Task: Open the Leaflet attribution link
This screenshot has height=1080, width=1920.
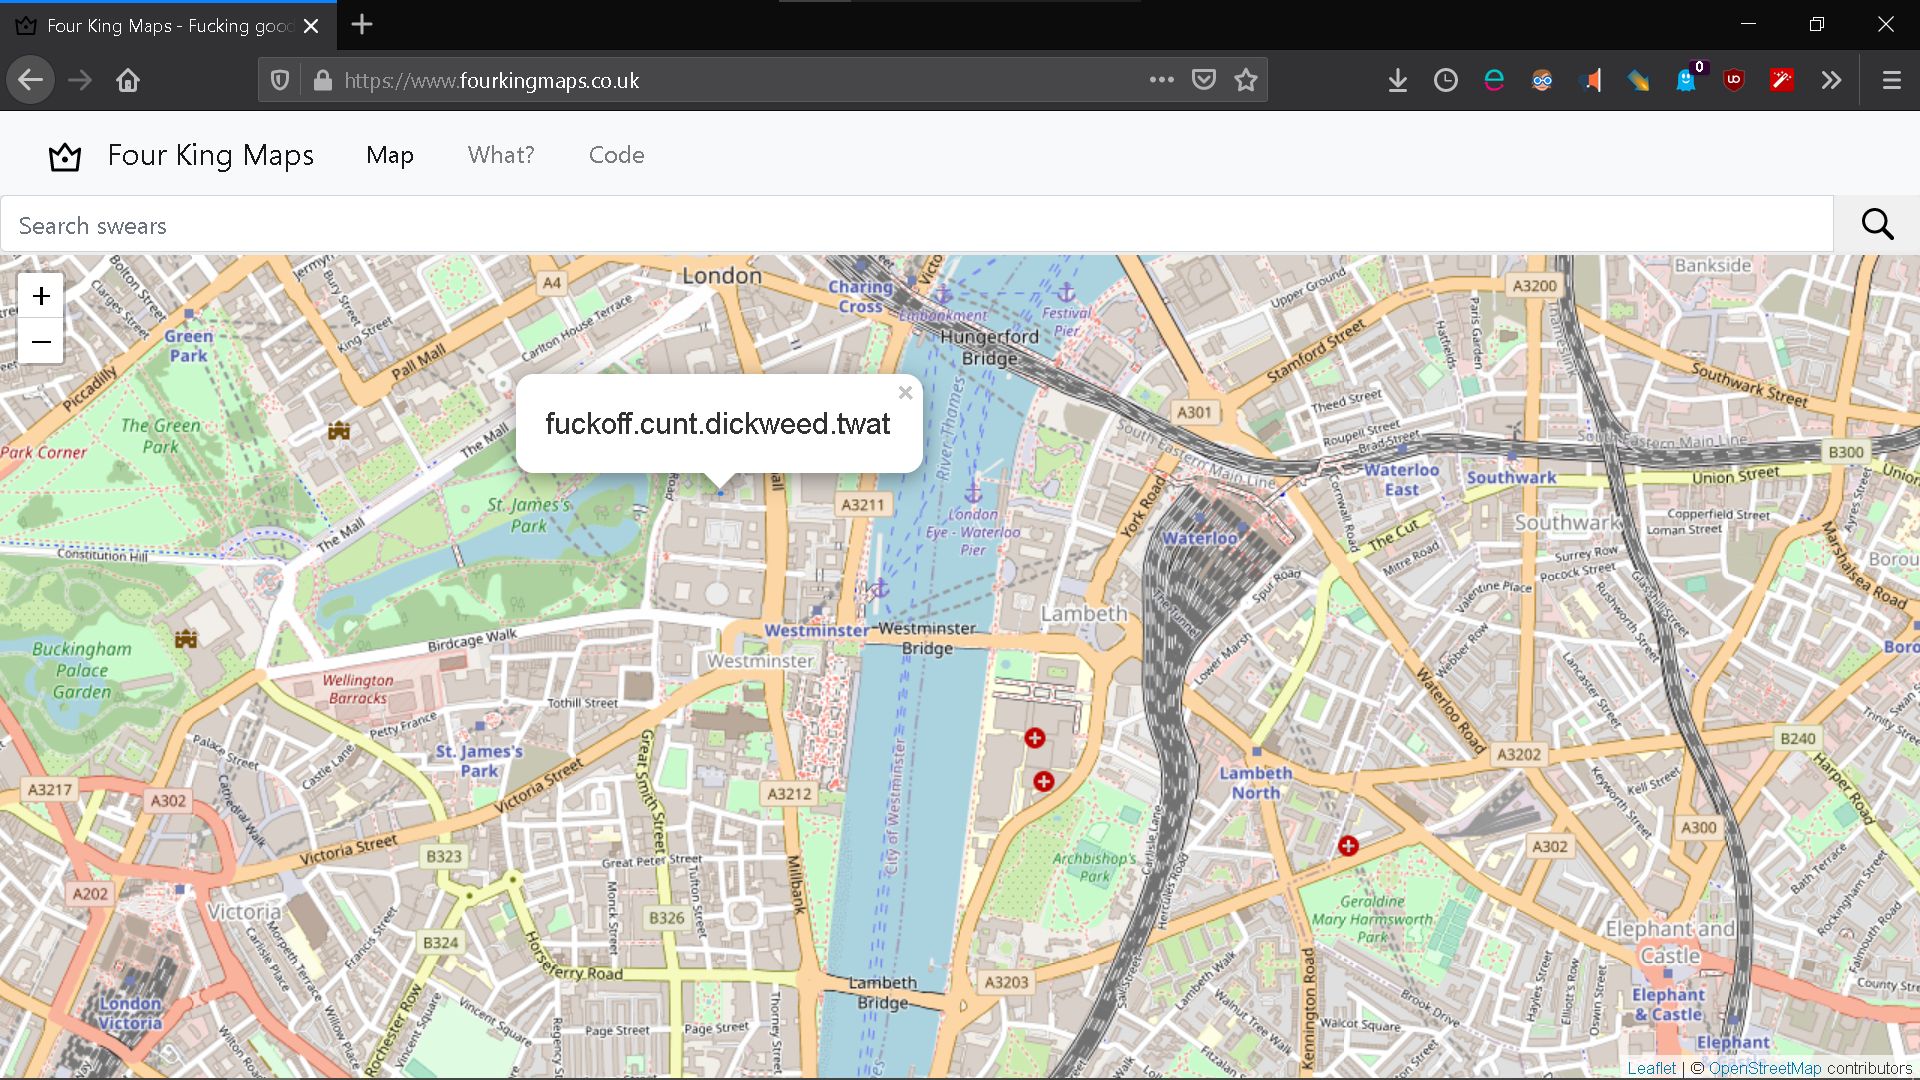Action: point(1651,1068)
